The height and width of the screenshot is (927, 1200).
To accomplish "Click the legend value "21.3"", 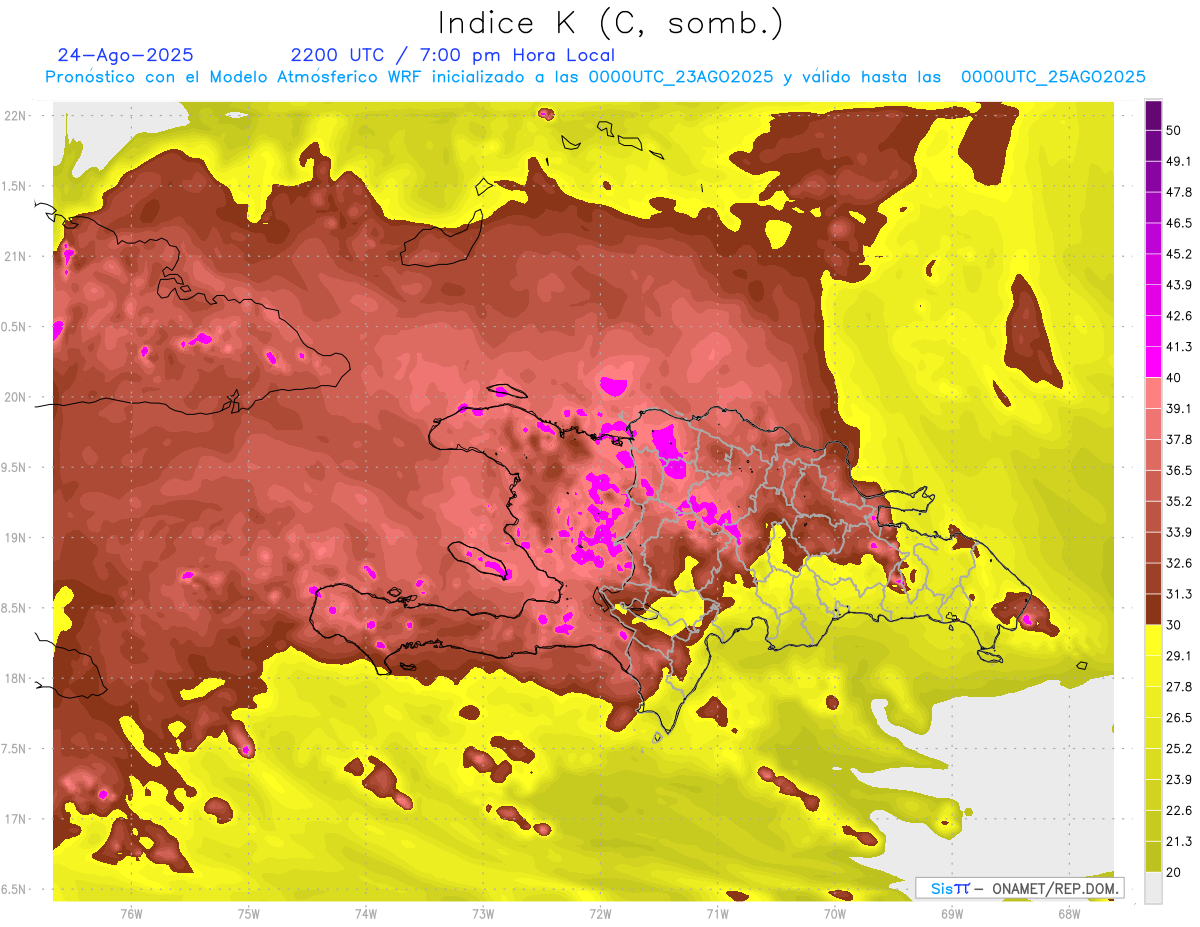I will (1179, 842).
